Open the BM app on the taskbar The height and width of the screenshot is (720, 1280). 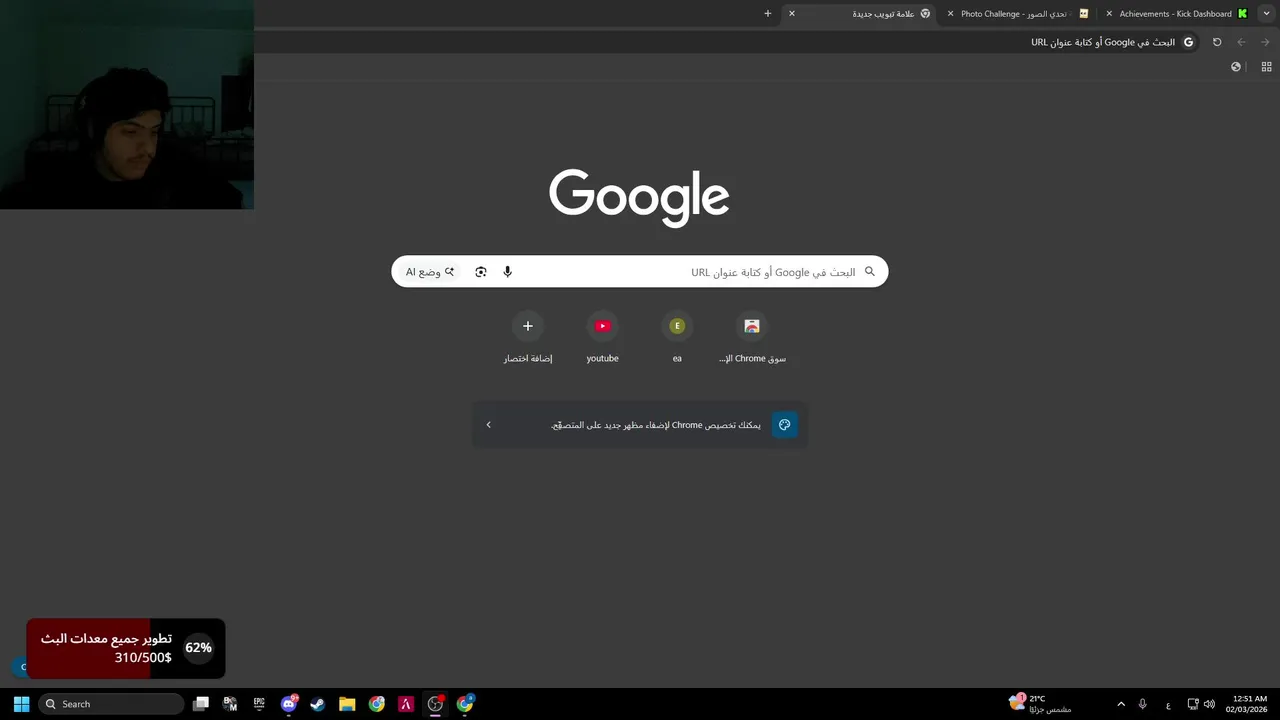(230, 704)
